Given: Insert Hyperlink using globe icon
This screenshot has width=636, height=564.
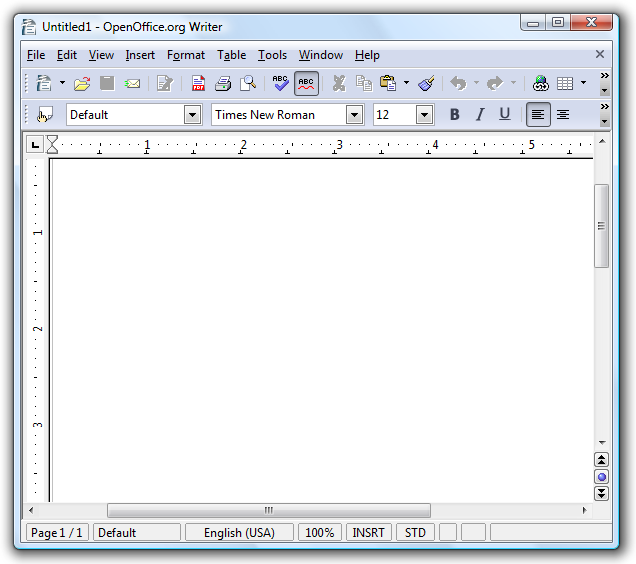Looking at the screenshot, I should click(x=541, y=83).
